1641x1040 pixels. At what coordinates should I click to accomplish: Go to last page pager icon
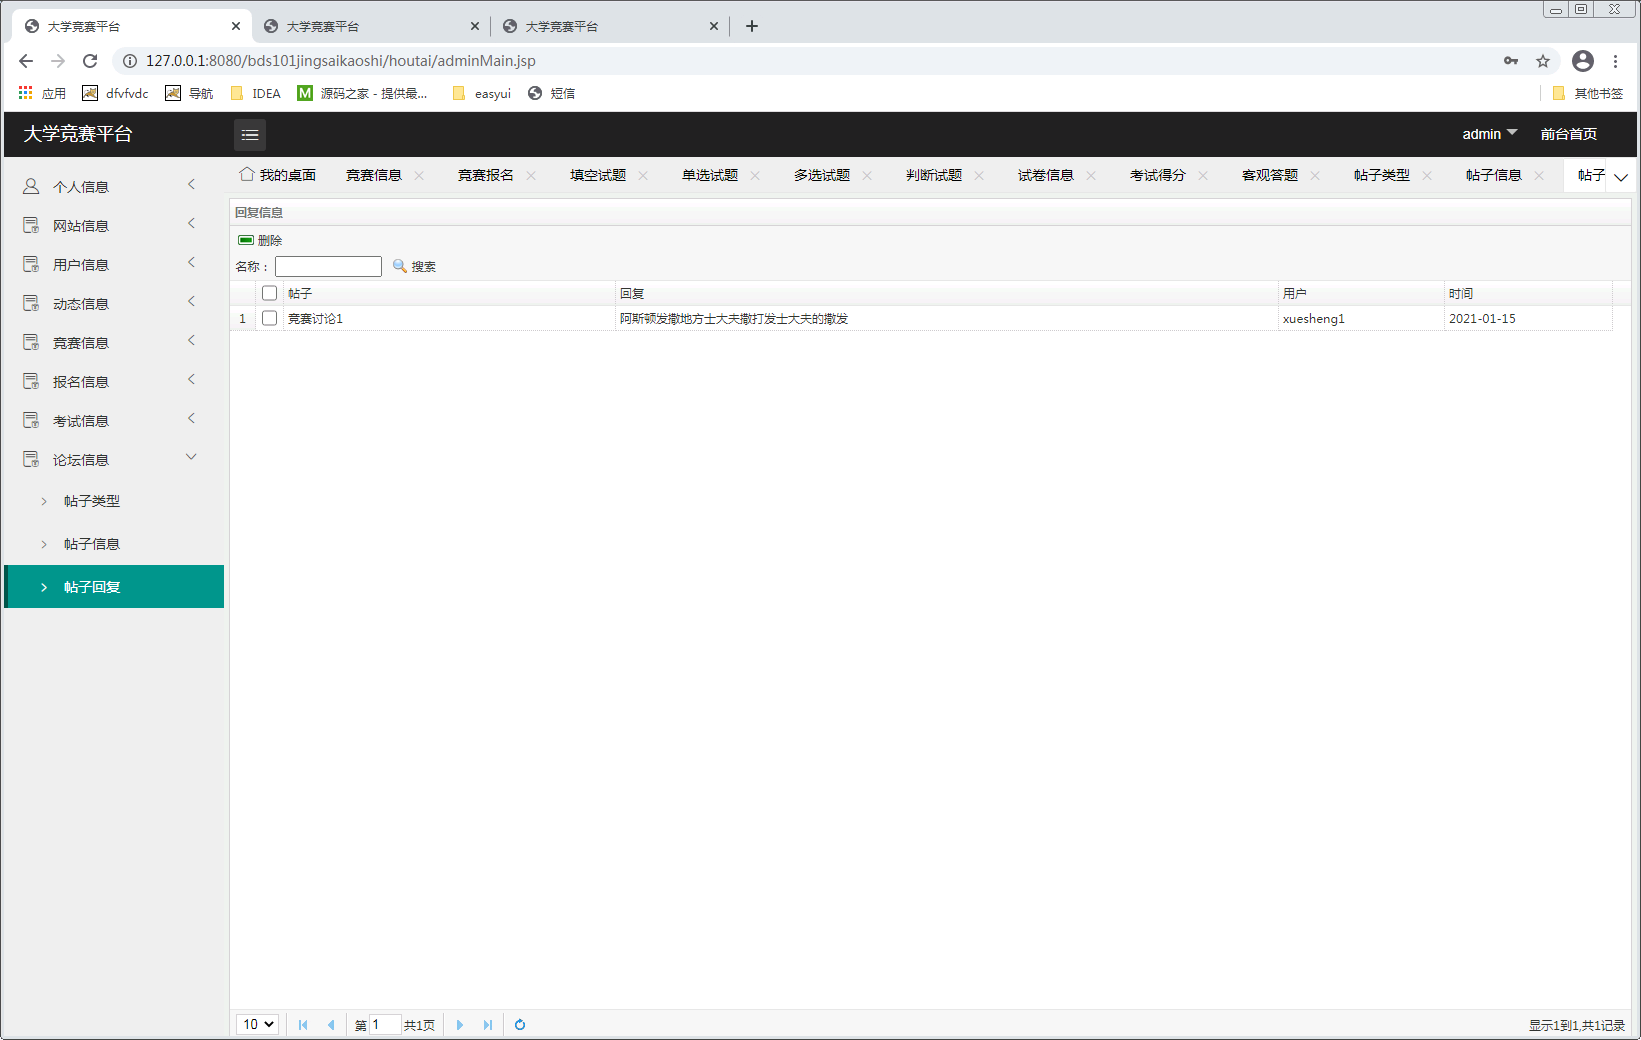click(488, 1025)
